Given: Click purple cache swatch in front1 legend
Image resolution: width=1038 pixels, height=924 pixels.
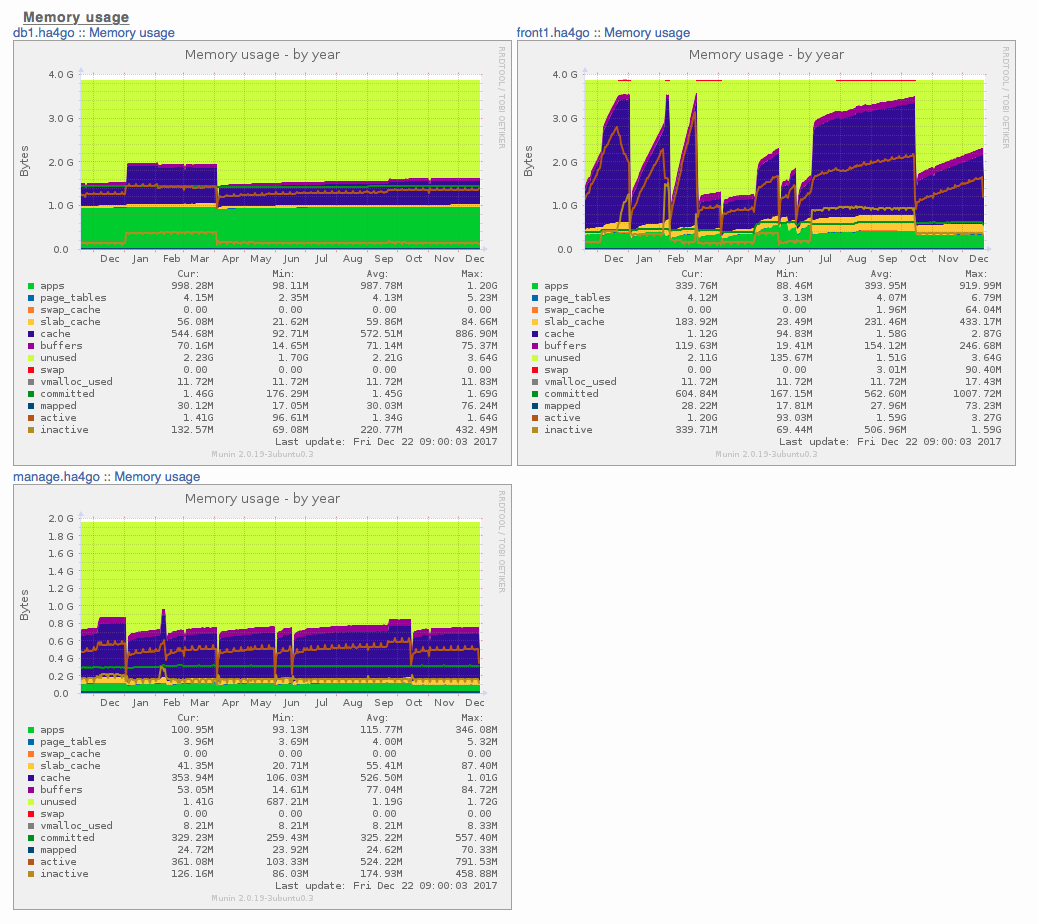Looking at the screenshot, I should (535, 334).
